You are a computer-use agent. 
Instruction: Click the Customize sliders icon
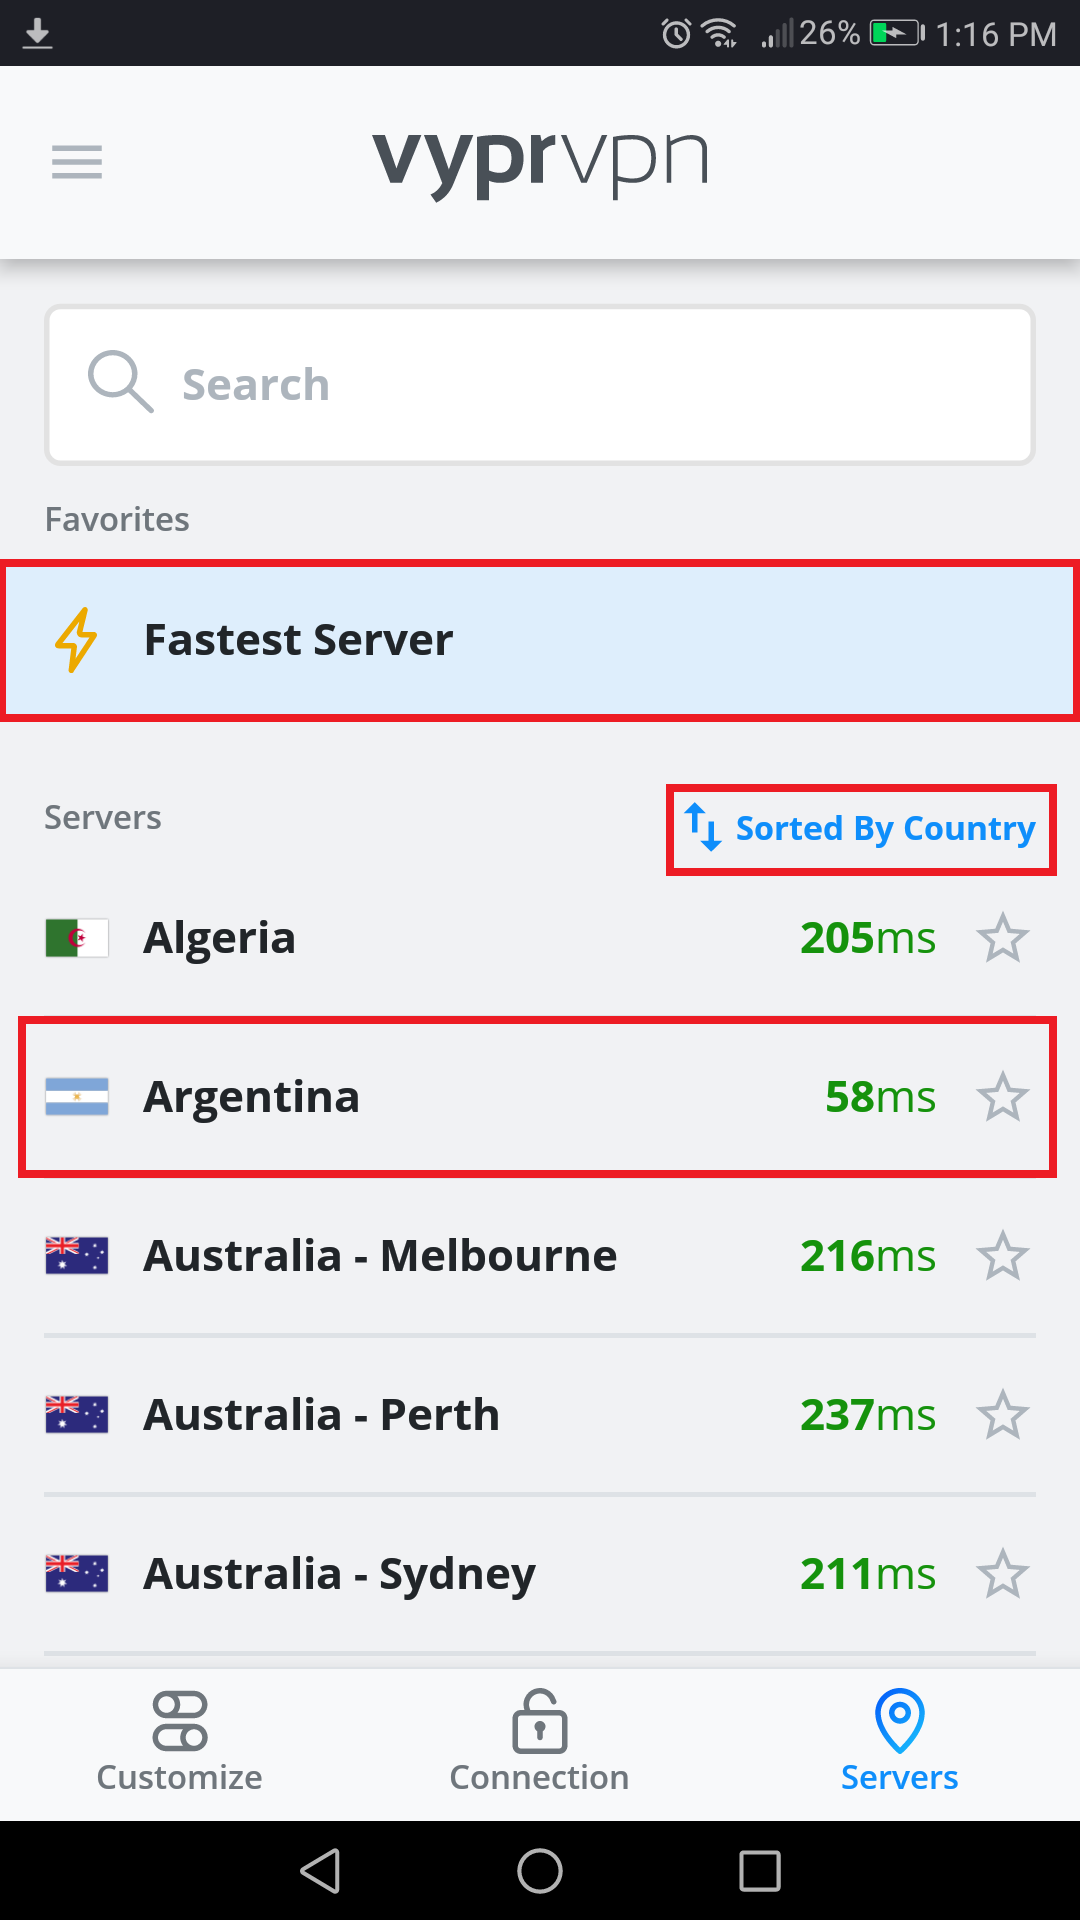pyautogui.click(x=178, y=1720)
